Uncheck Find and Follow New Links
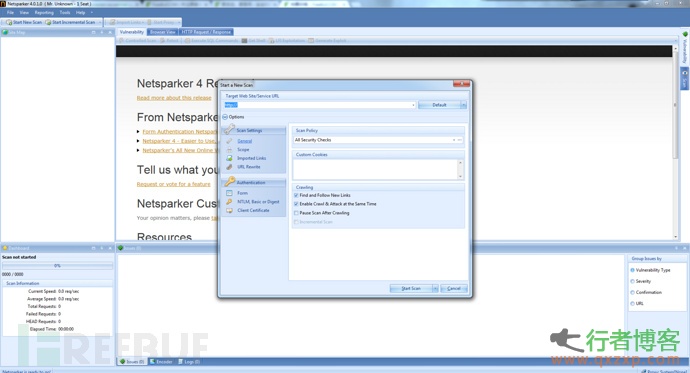Viewport: 690px width, 373px height. 296,195
